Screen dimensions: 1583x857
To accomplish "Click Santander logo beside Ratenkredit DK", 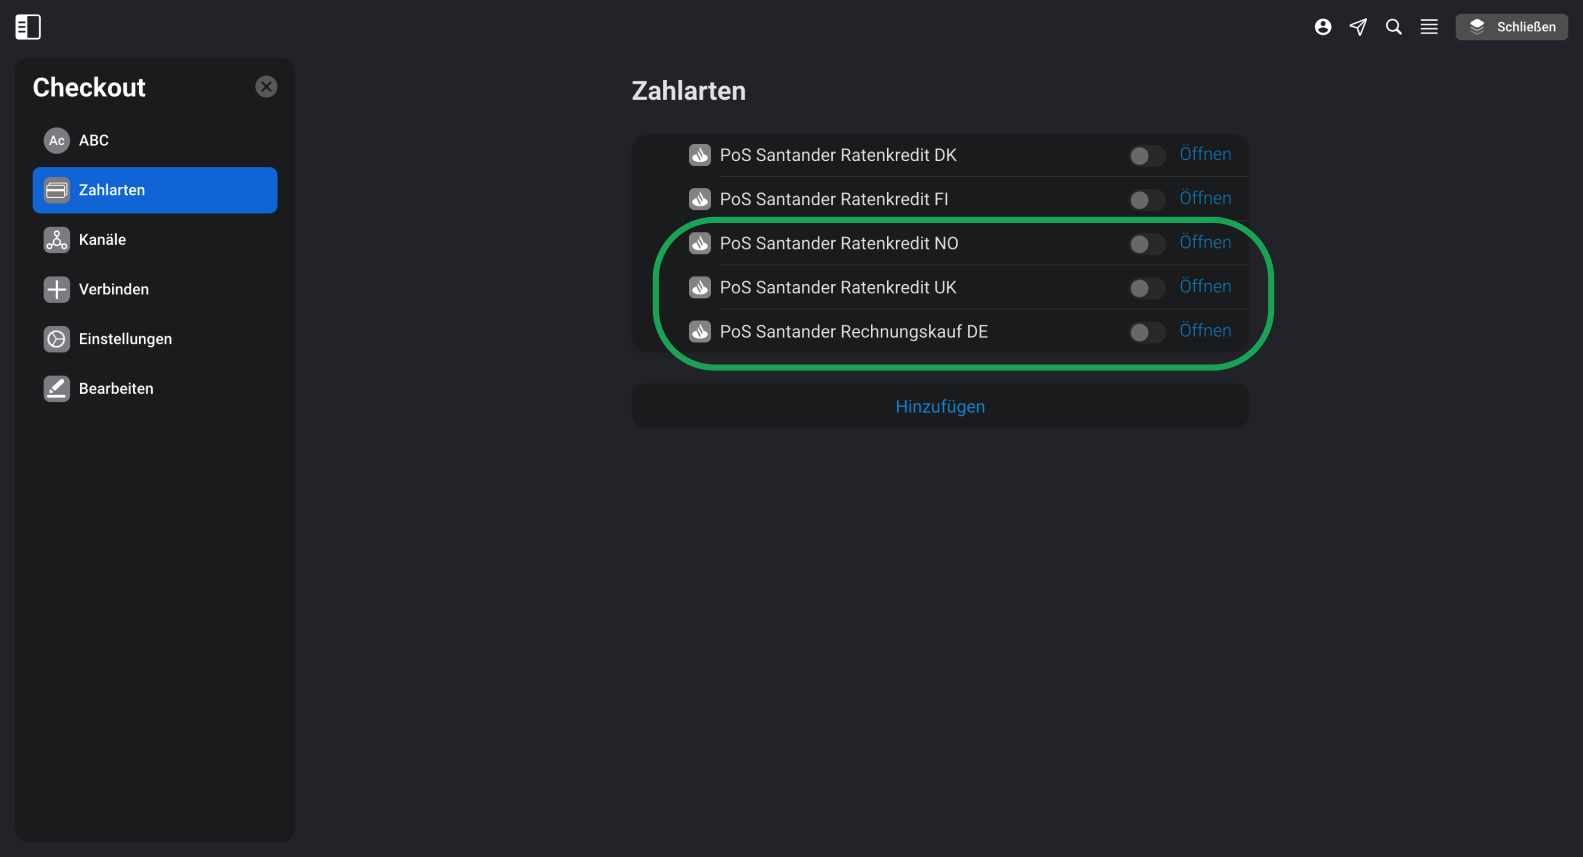I will pyautogui.click(x=700, y=155).
